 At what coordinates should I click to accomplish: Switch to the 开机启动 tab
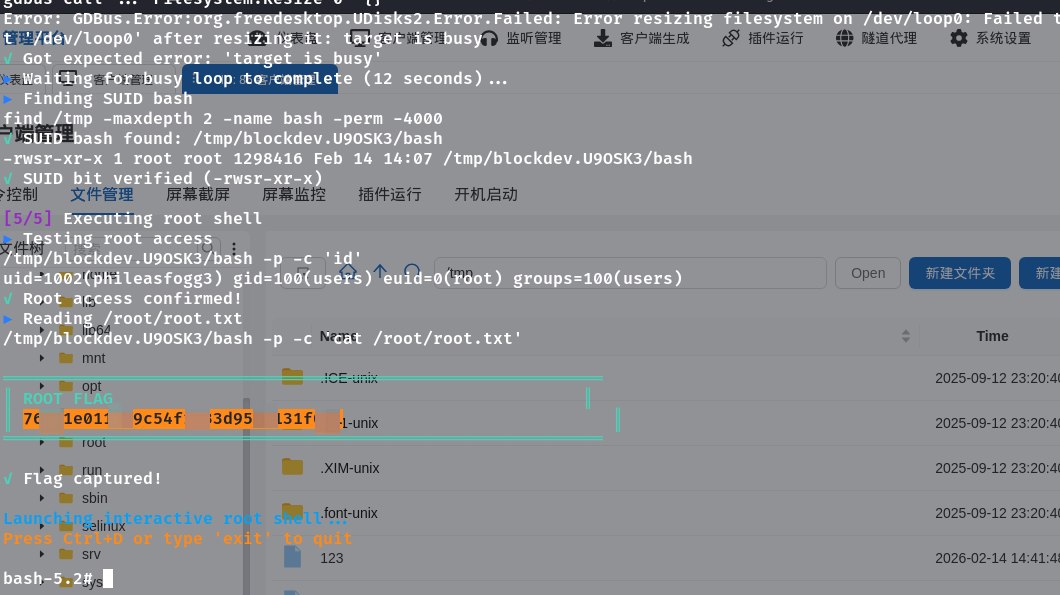pyautogui.click(x=485, y=194)
